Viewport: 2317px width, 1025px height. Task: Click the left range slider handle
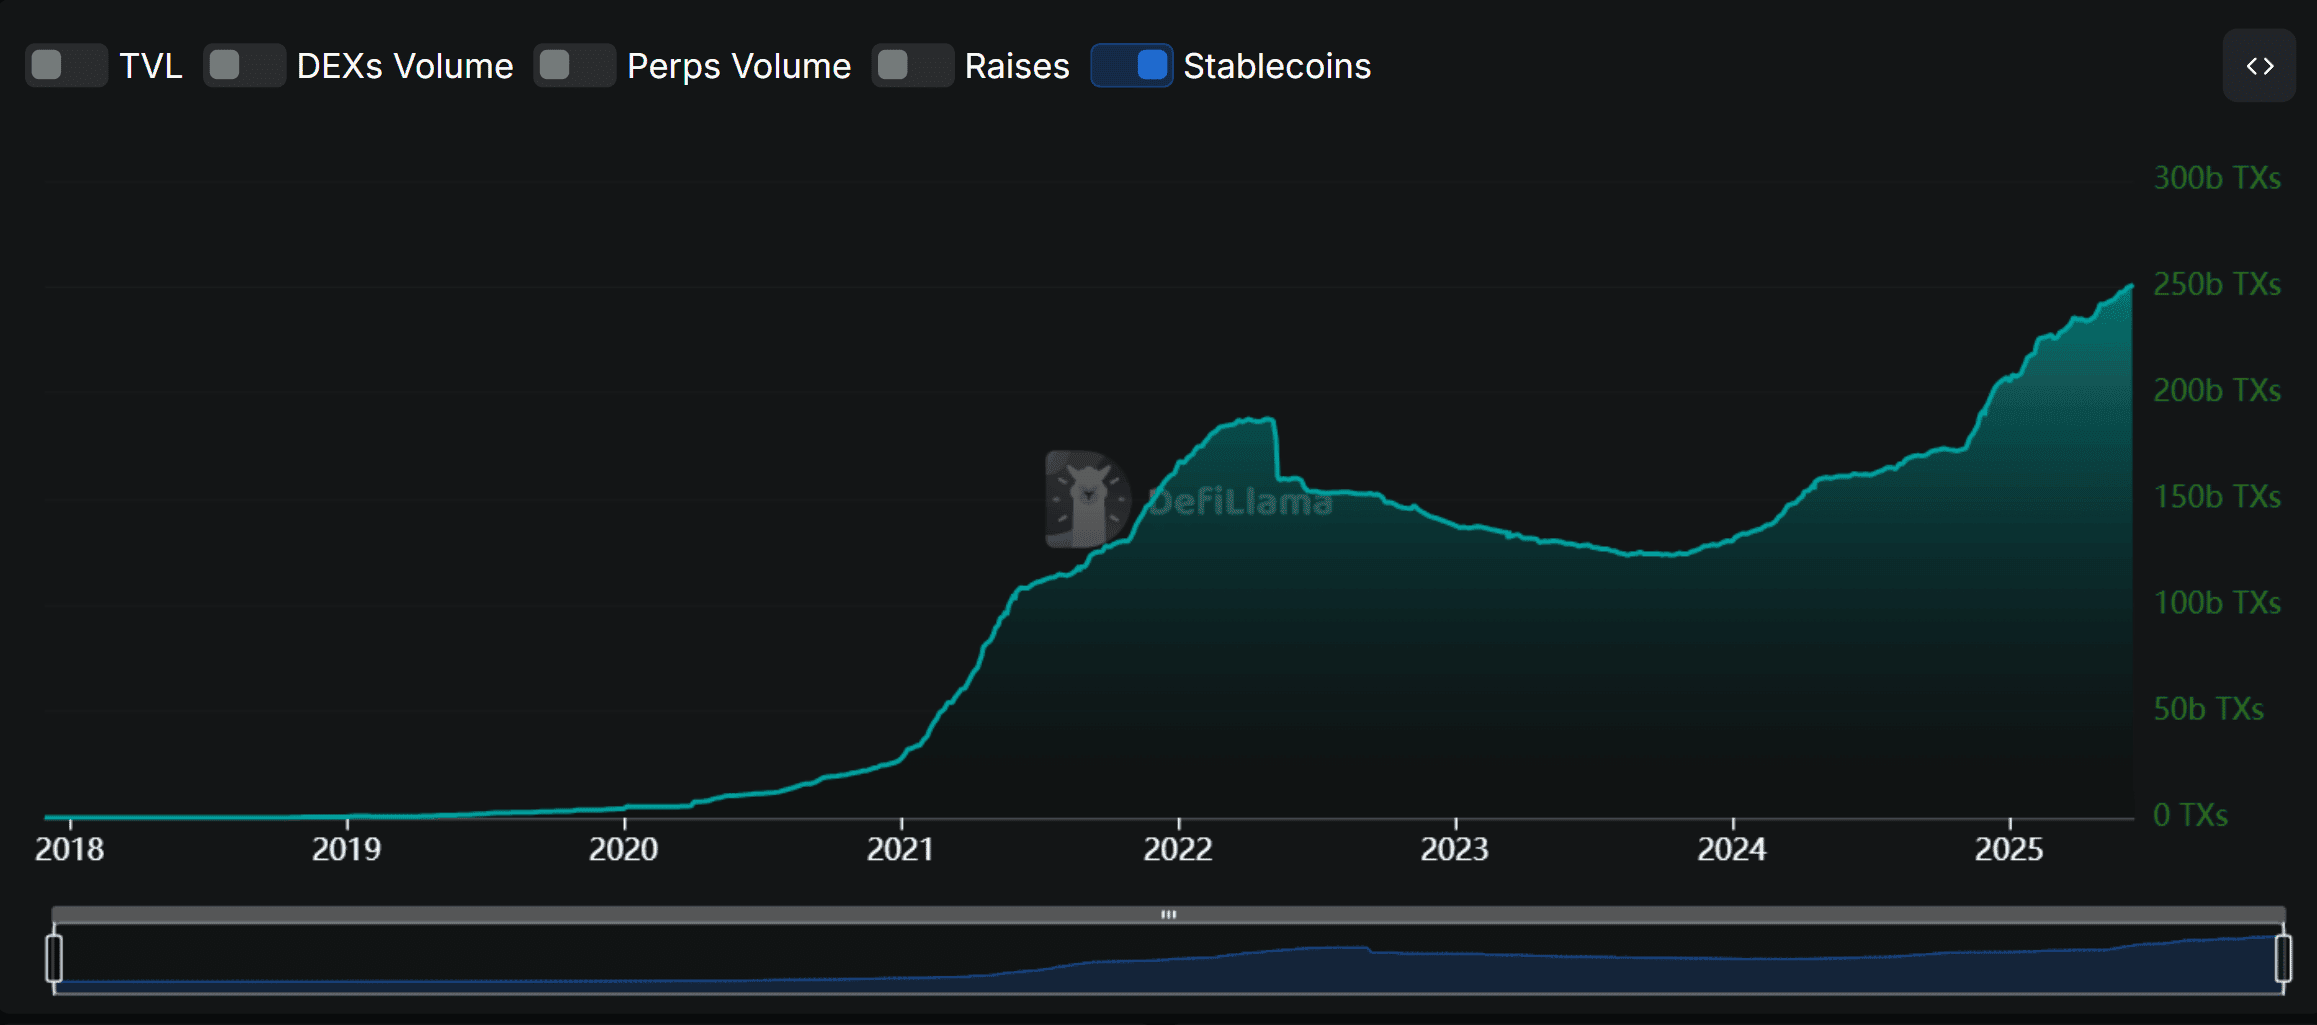pos(55,958)
